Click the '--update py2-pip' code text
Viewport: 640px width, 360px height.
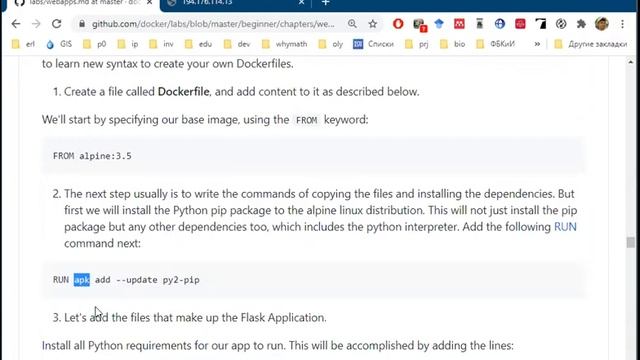click(158, 280)
